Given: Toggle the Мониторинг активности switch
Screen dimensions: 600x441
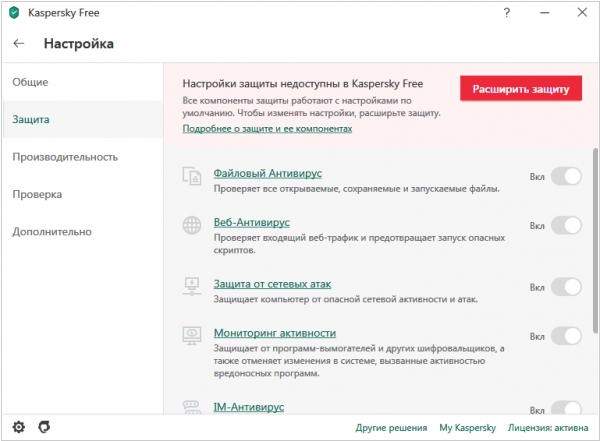Looking at the screenshot, I should pyautogui.click(x=566, y=336).
